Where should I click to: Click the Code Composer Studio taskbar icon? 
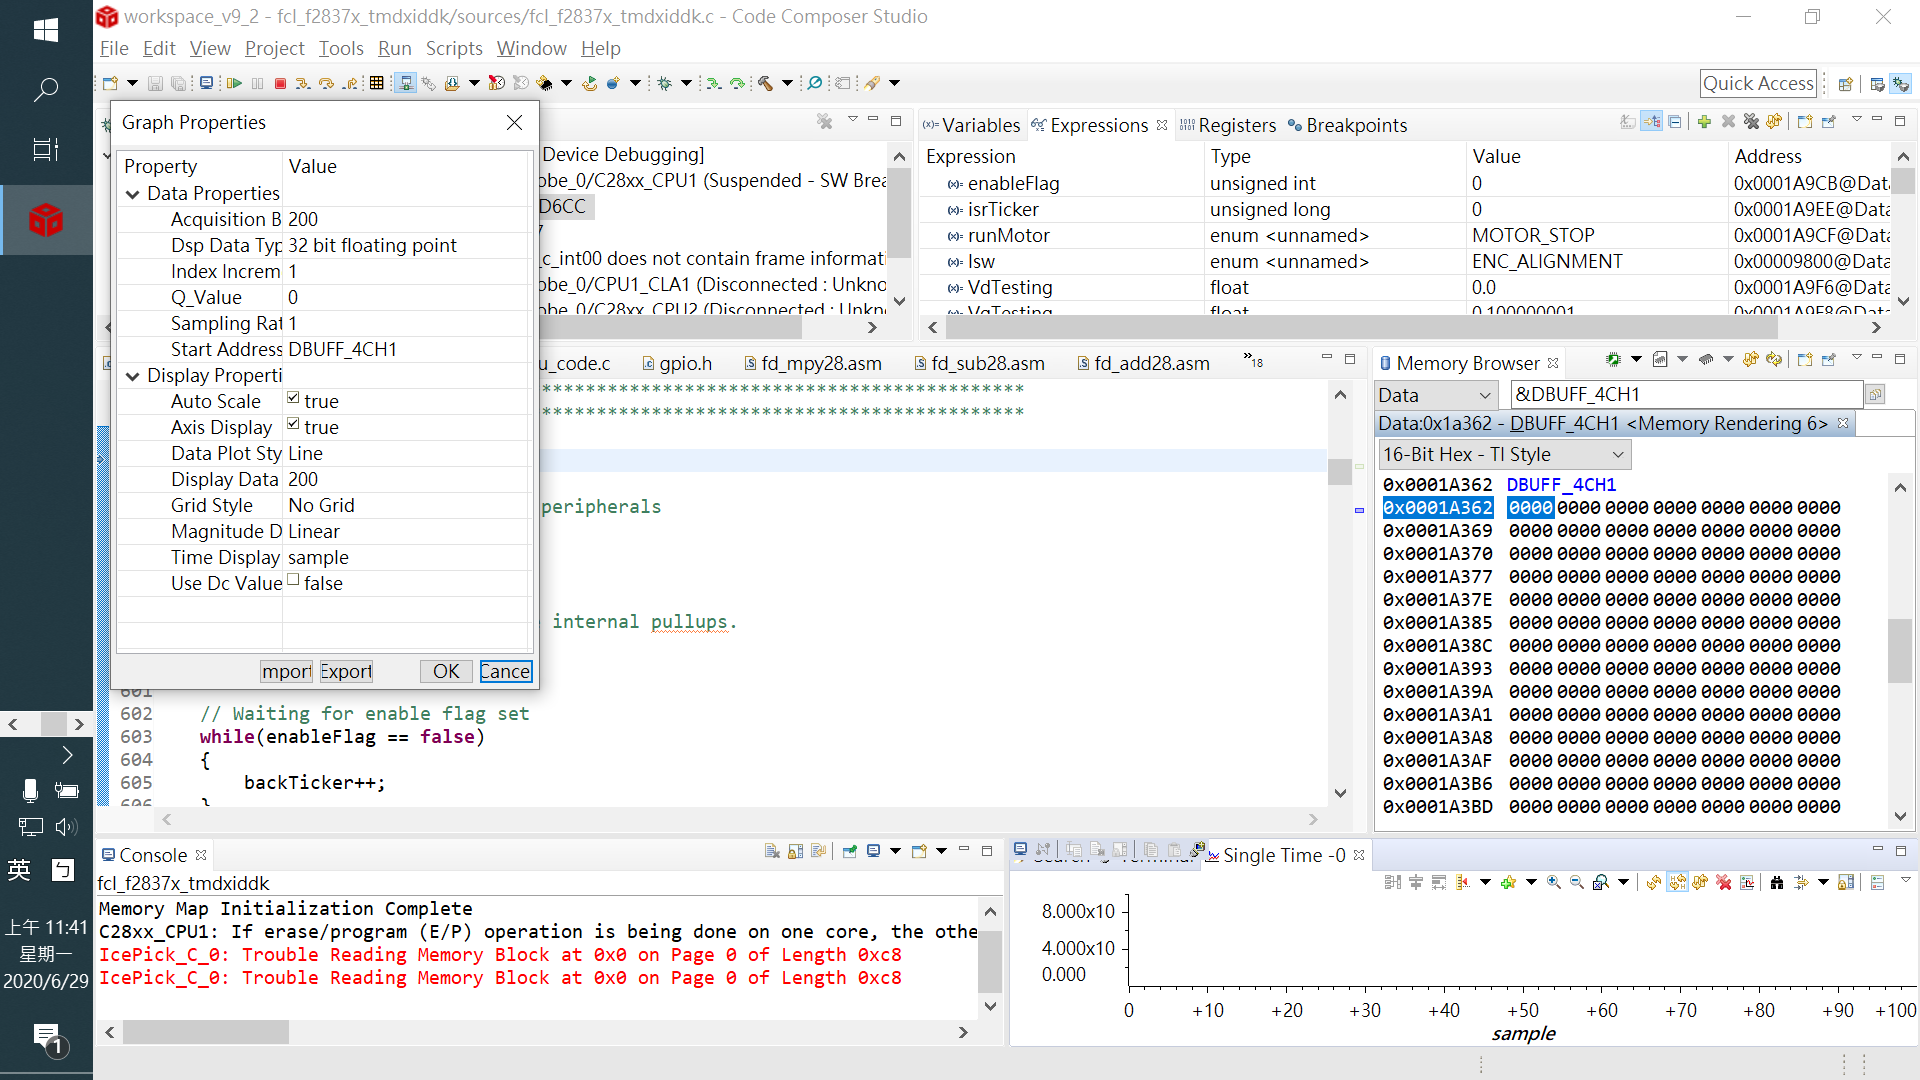46,220
